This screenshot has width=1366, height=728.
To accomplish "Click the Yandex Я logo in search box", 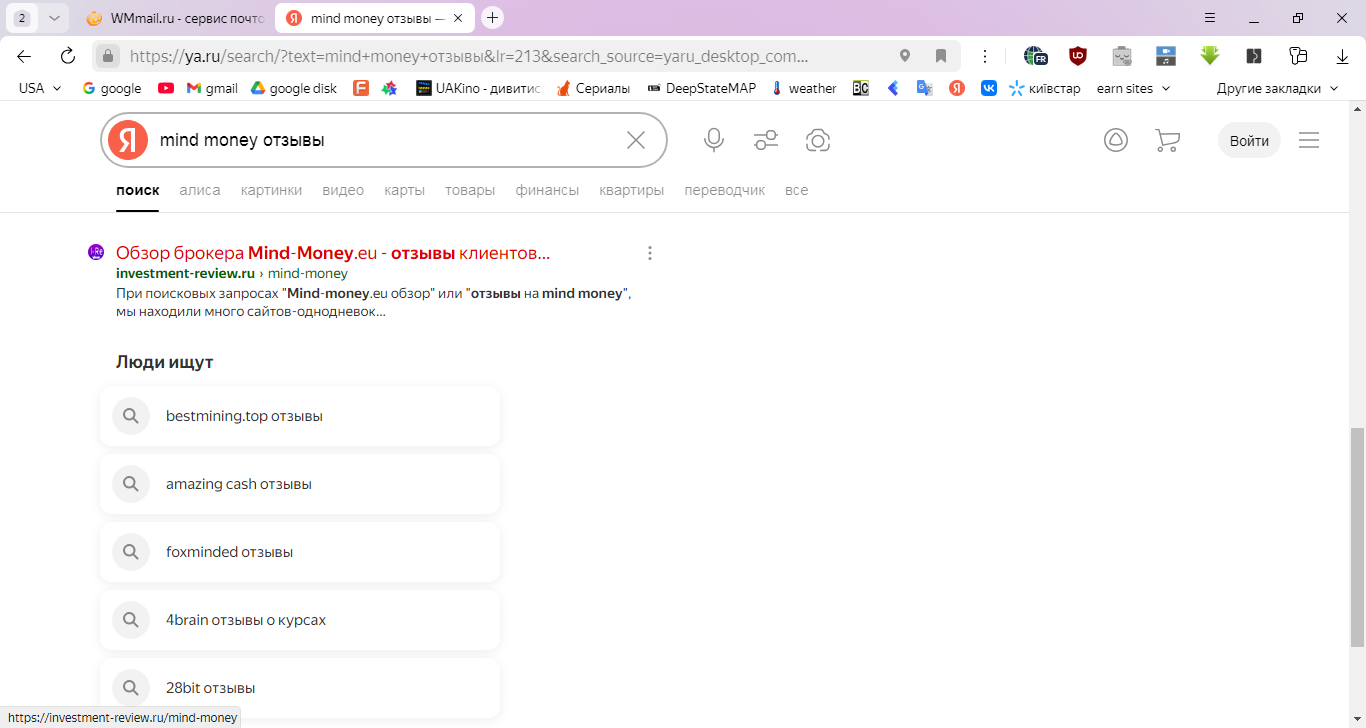I will click(128, 140).
